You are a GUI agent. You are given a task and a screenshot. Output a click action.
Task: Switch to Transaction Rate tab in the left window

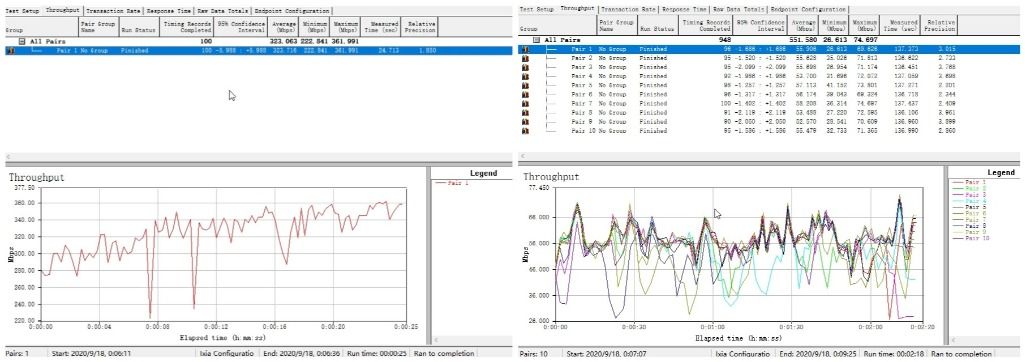tap(114, 11)
